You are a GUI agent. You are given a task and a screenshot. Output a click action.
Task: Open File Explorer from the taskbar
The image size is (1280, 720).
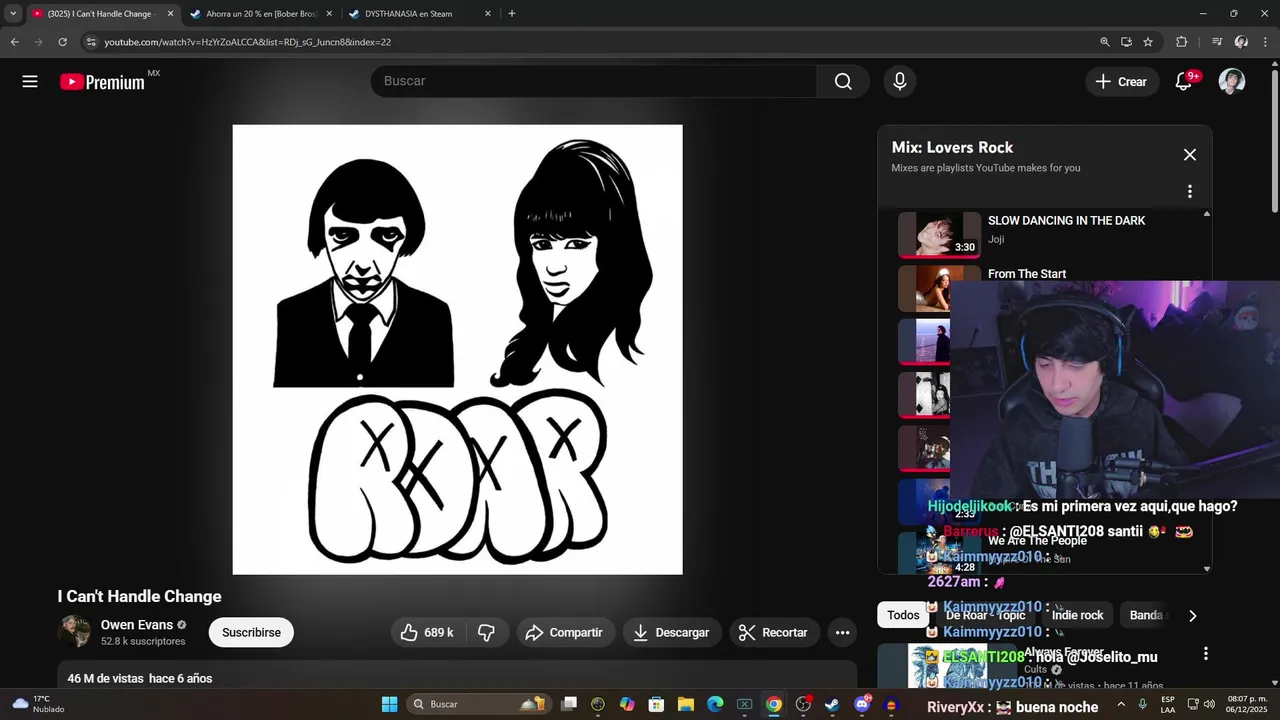pyautogui.click(x=686, y=704)
